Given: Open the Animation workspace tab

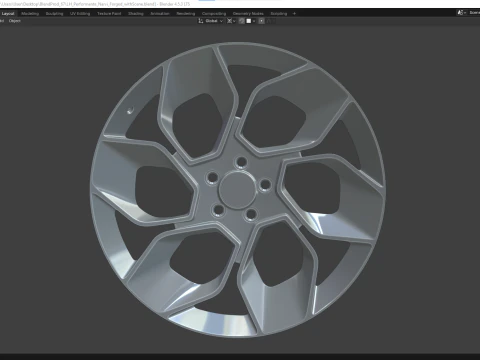Looking at the screenshot, I should [160, 14].
